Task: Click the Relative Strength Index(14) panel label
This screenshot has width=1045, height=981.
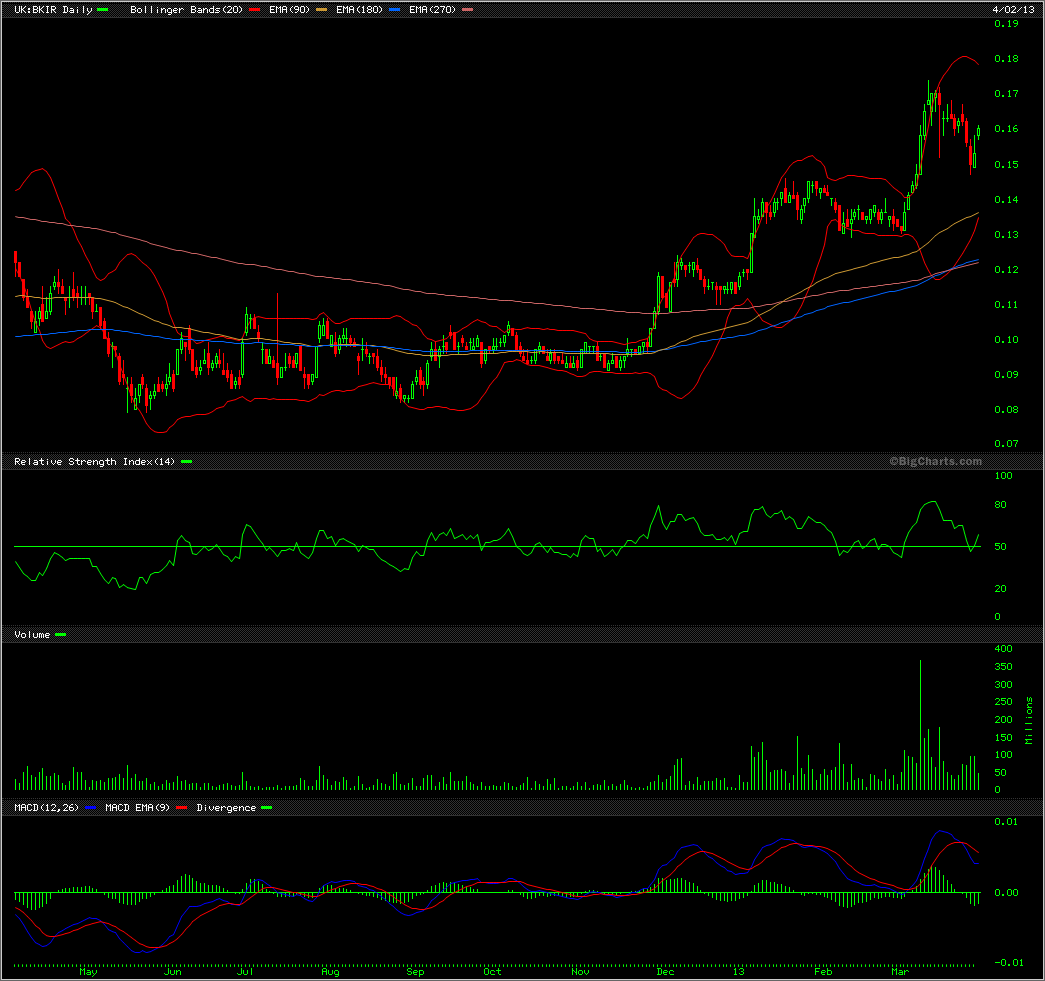Action: click(x=94, y=461)
